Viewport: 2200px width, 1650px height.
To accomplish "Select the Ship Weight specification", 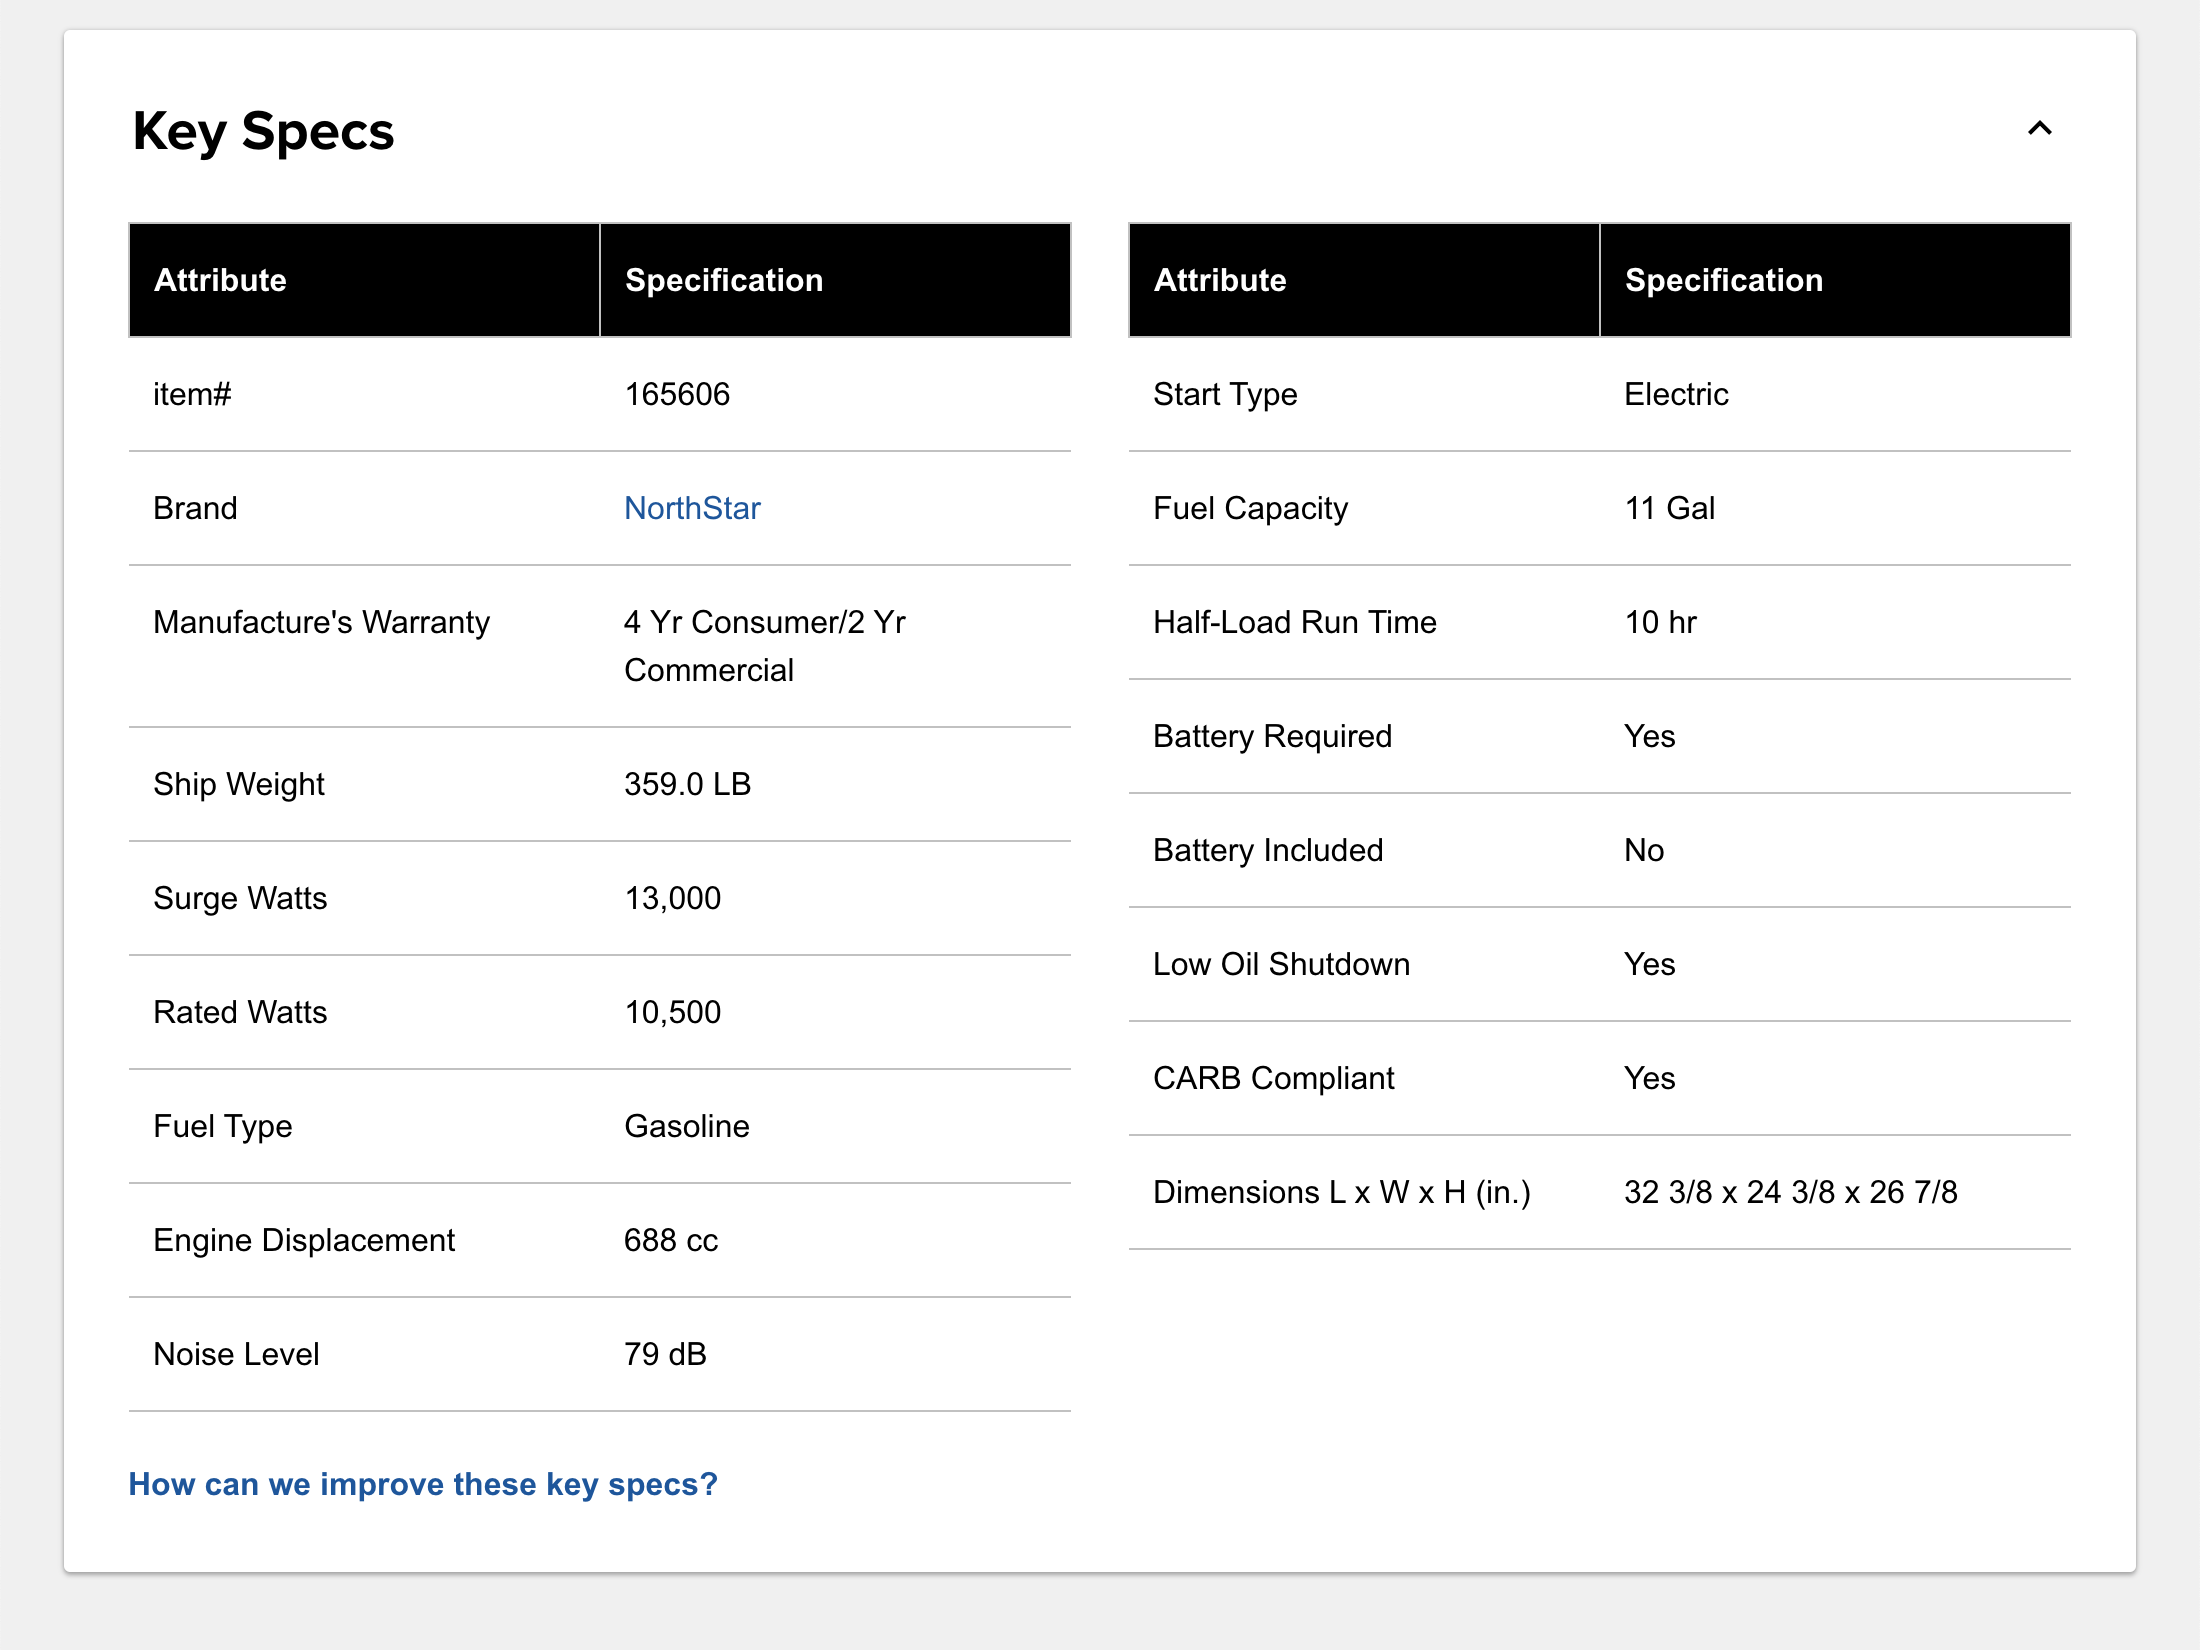I will point(687,784).
